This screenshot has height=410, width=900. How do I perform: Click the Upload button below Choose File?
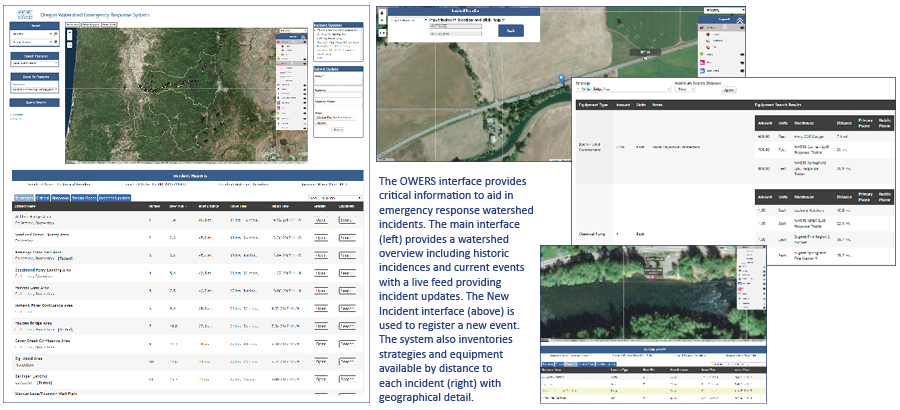321,123
